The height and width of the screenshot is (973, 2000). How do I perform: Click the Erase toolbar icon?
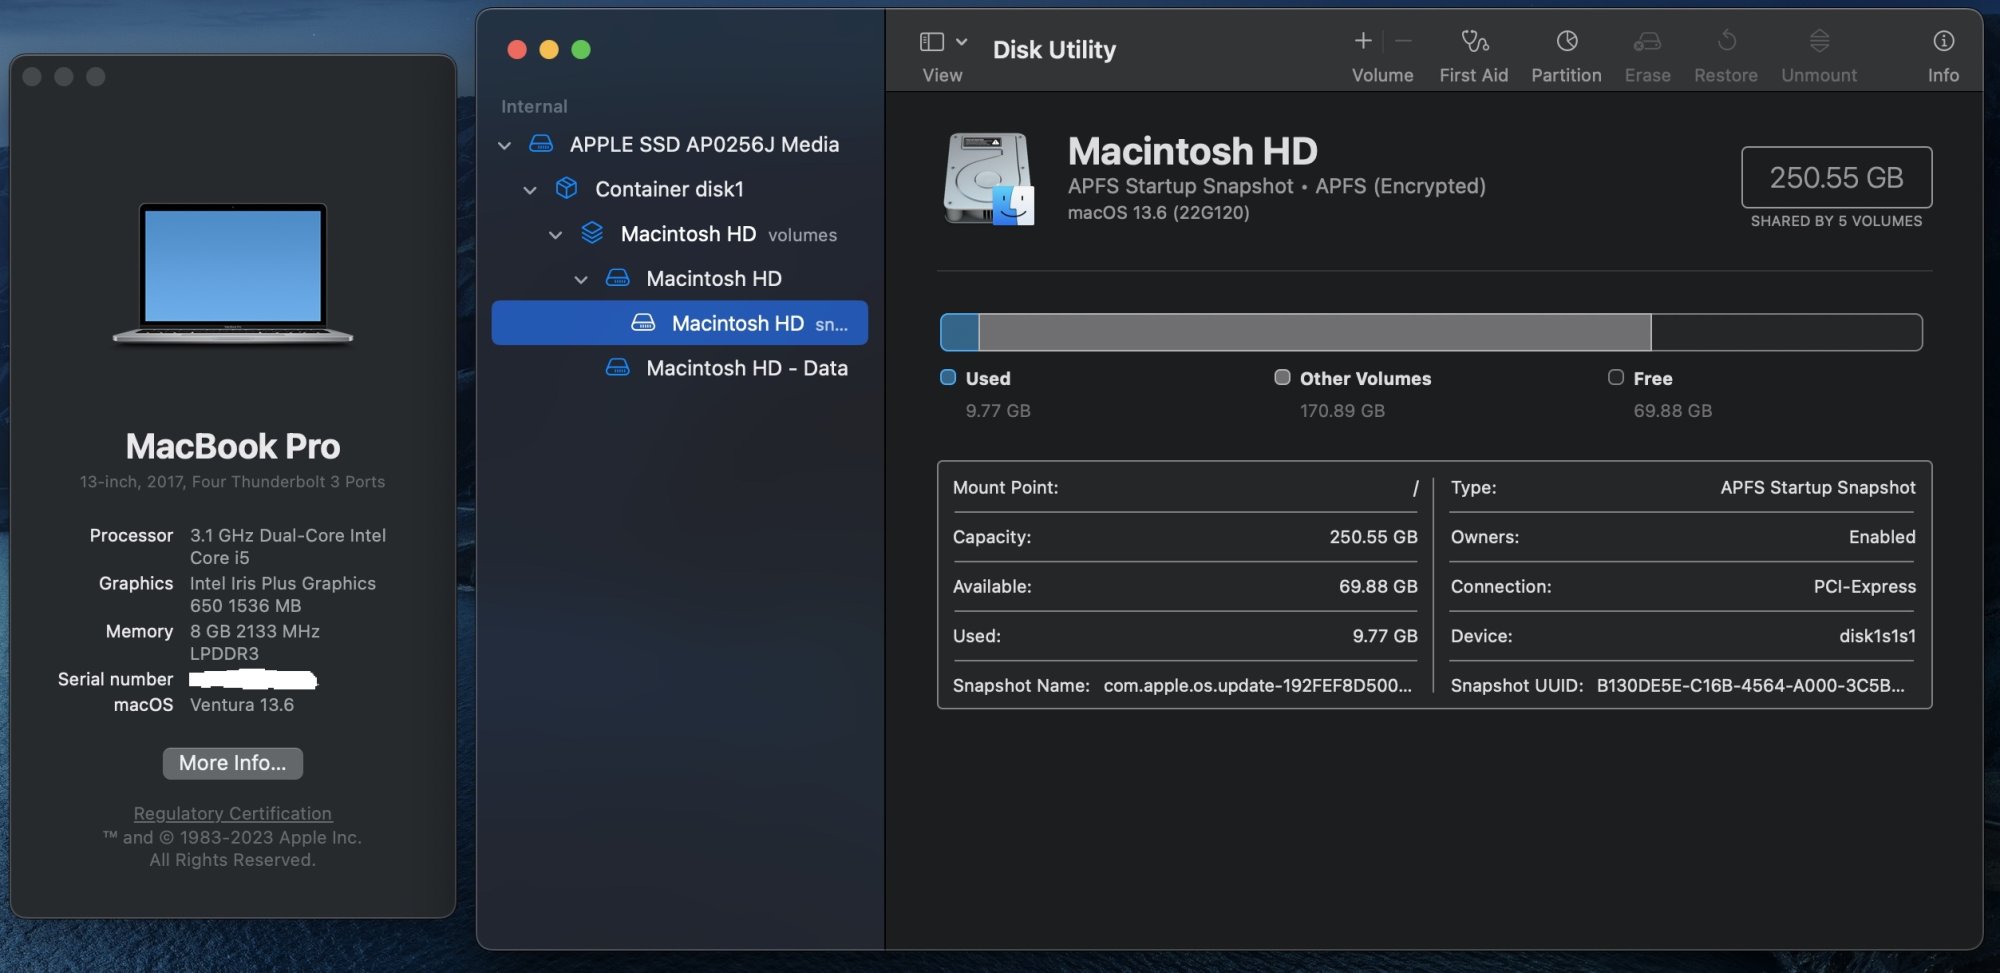pos(1647,41)
